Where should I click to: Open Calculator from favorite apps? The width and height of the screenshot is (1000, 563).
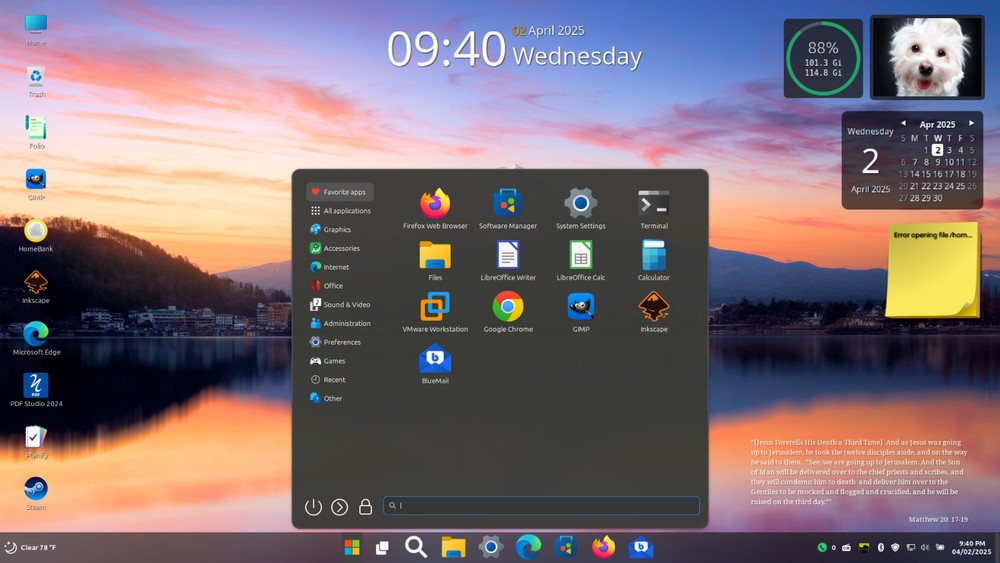pyautogui.click(x=654, y=256)
